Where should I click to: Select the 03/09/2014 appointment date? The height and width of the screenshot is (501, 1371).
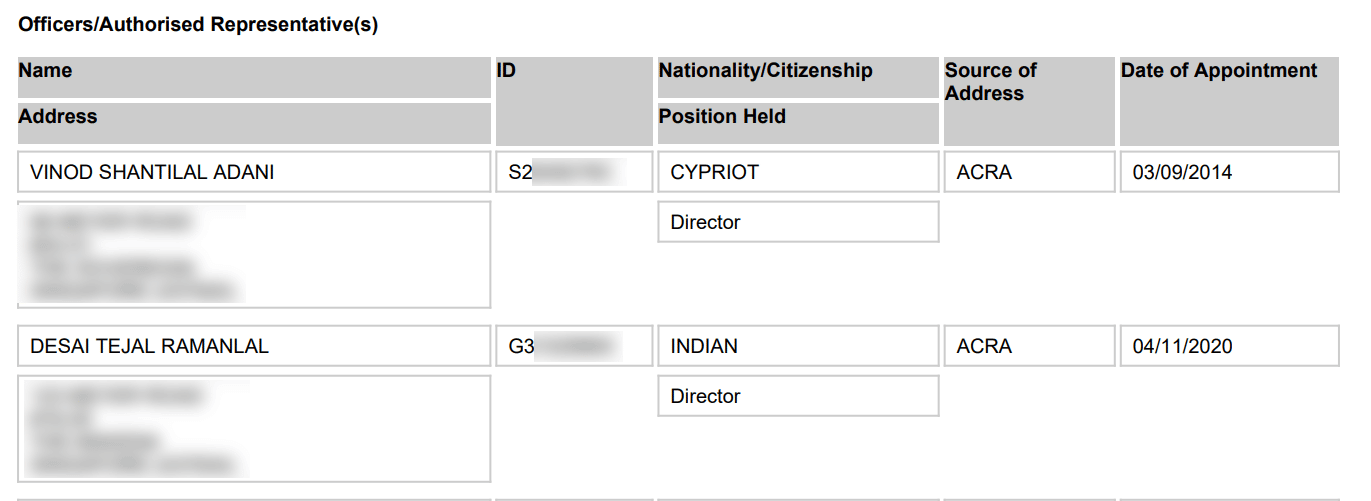coord(1229,172)
